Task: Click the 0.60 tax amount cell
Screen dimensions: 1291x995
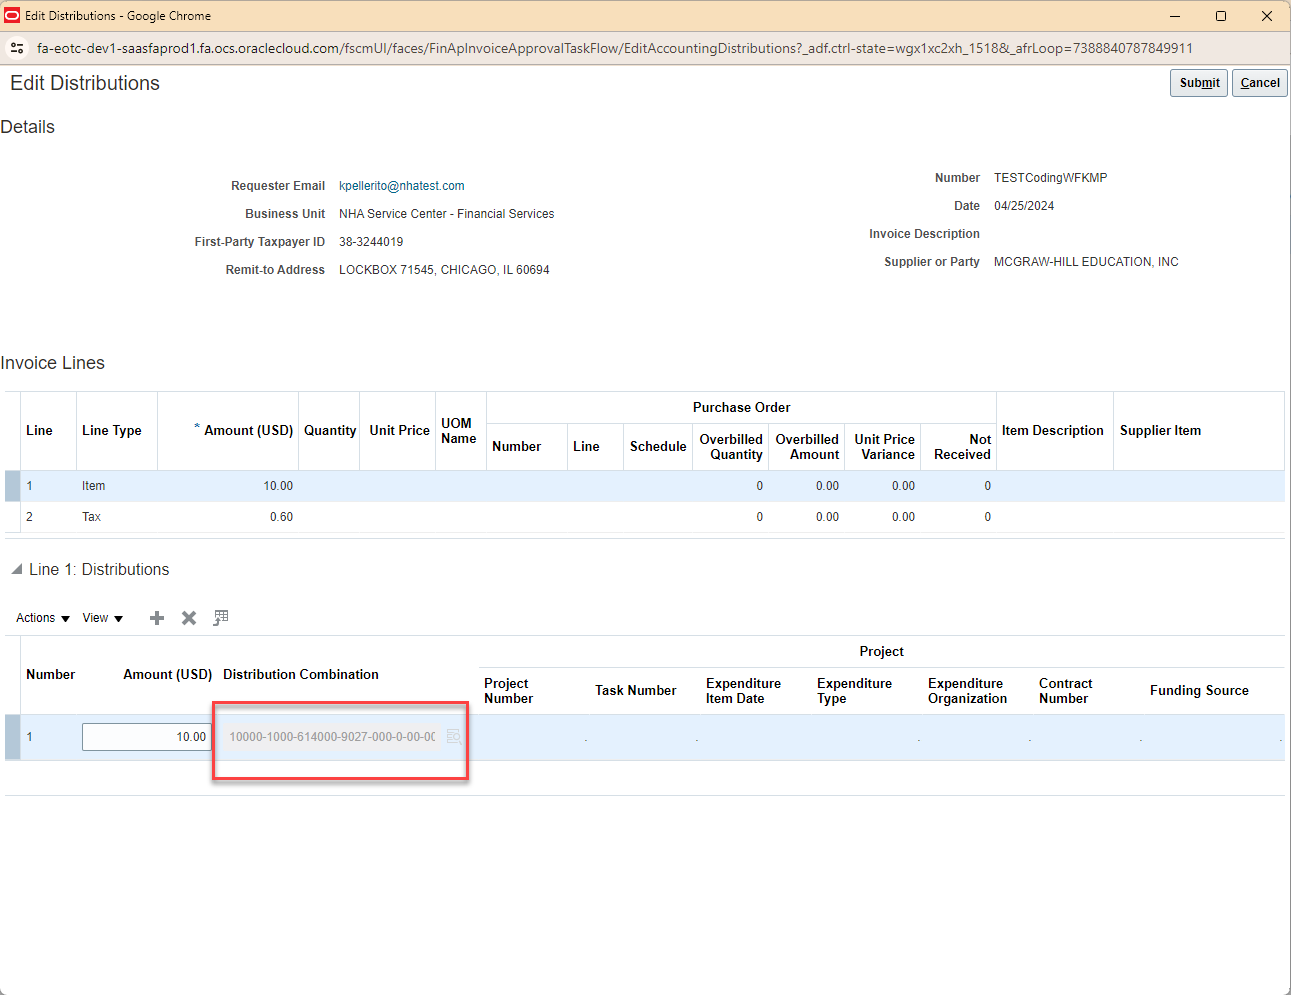Action: coord(281,517)
